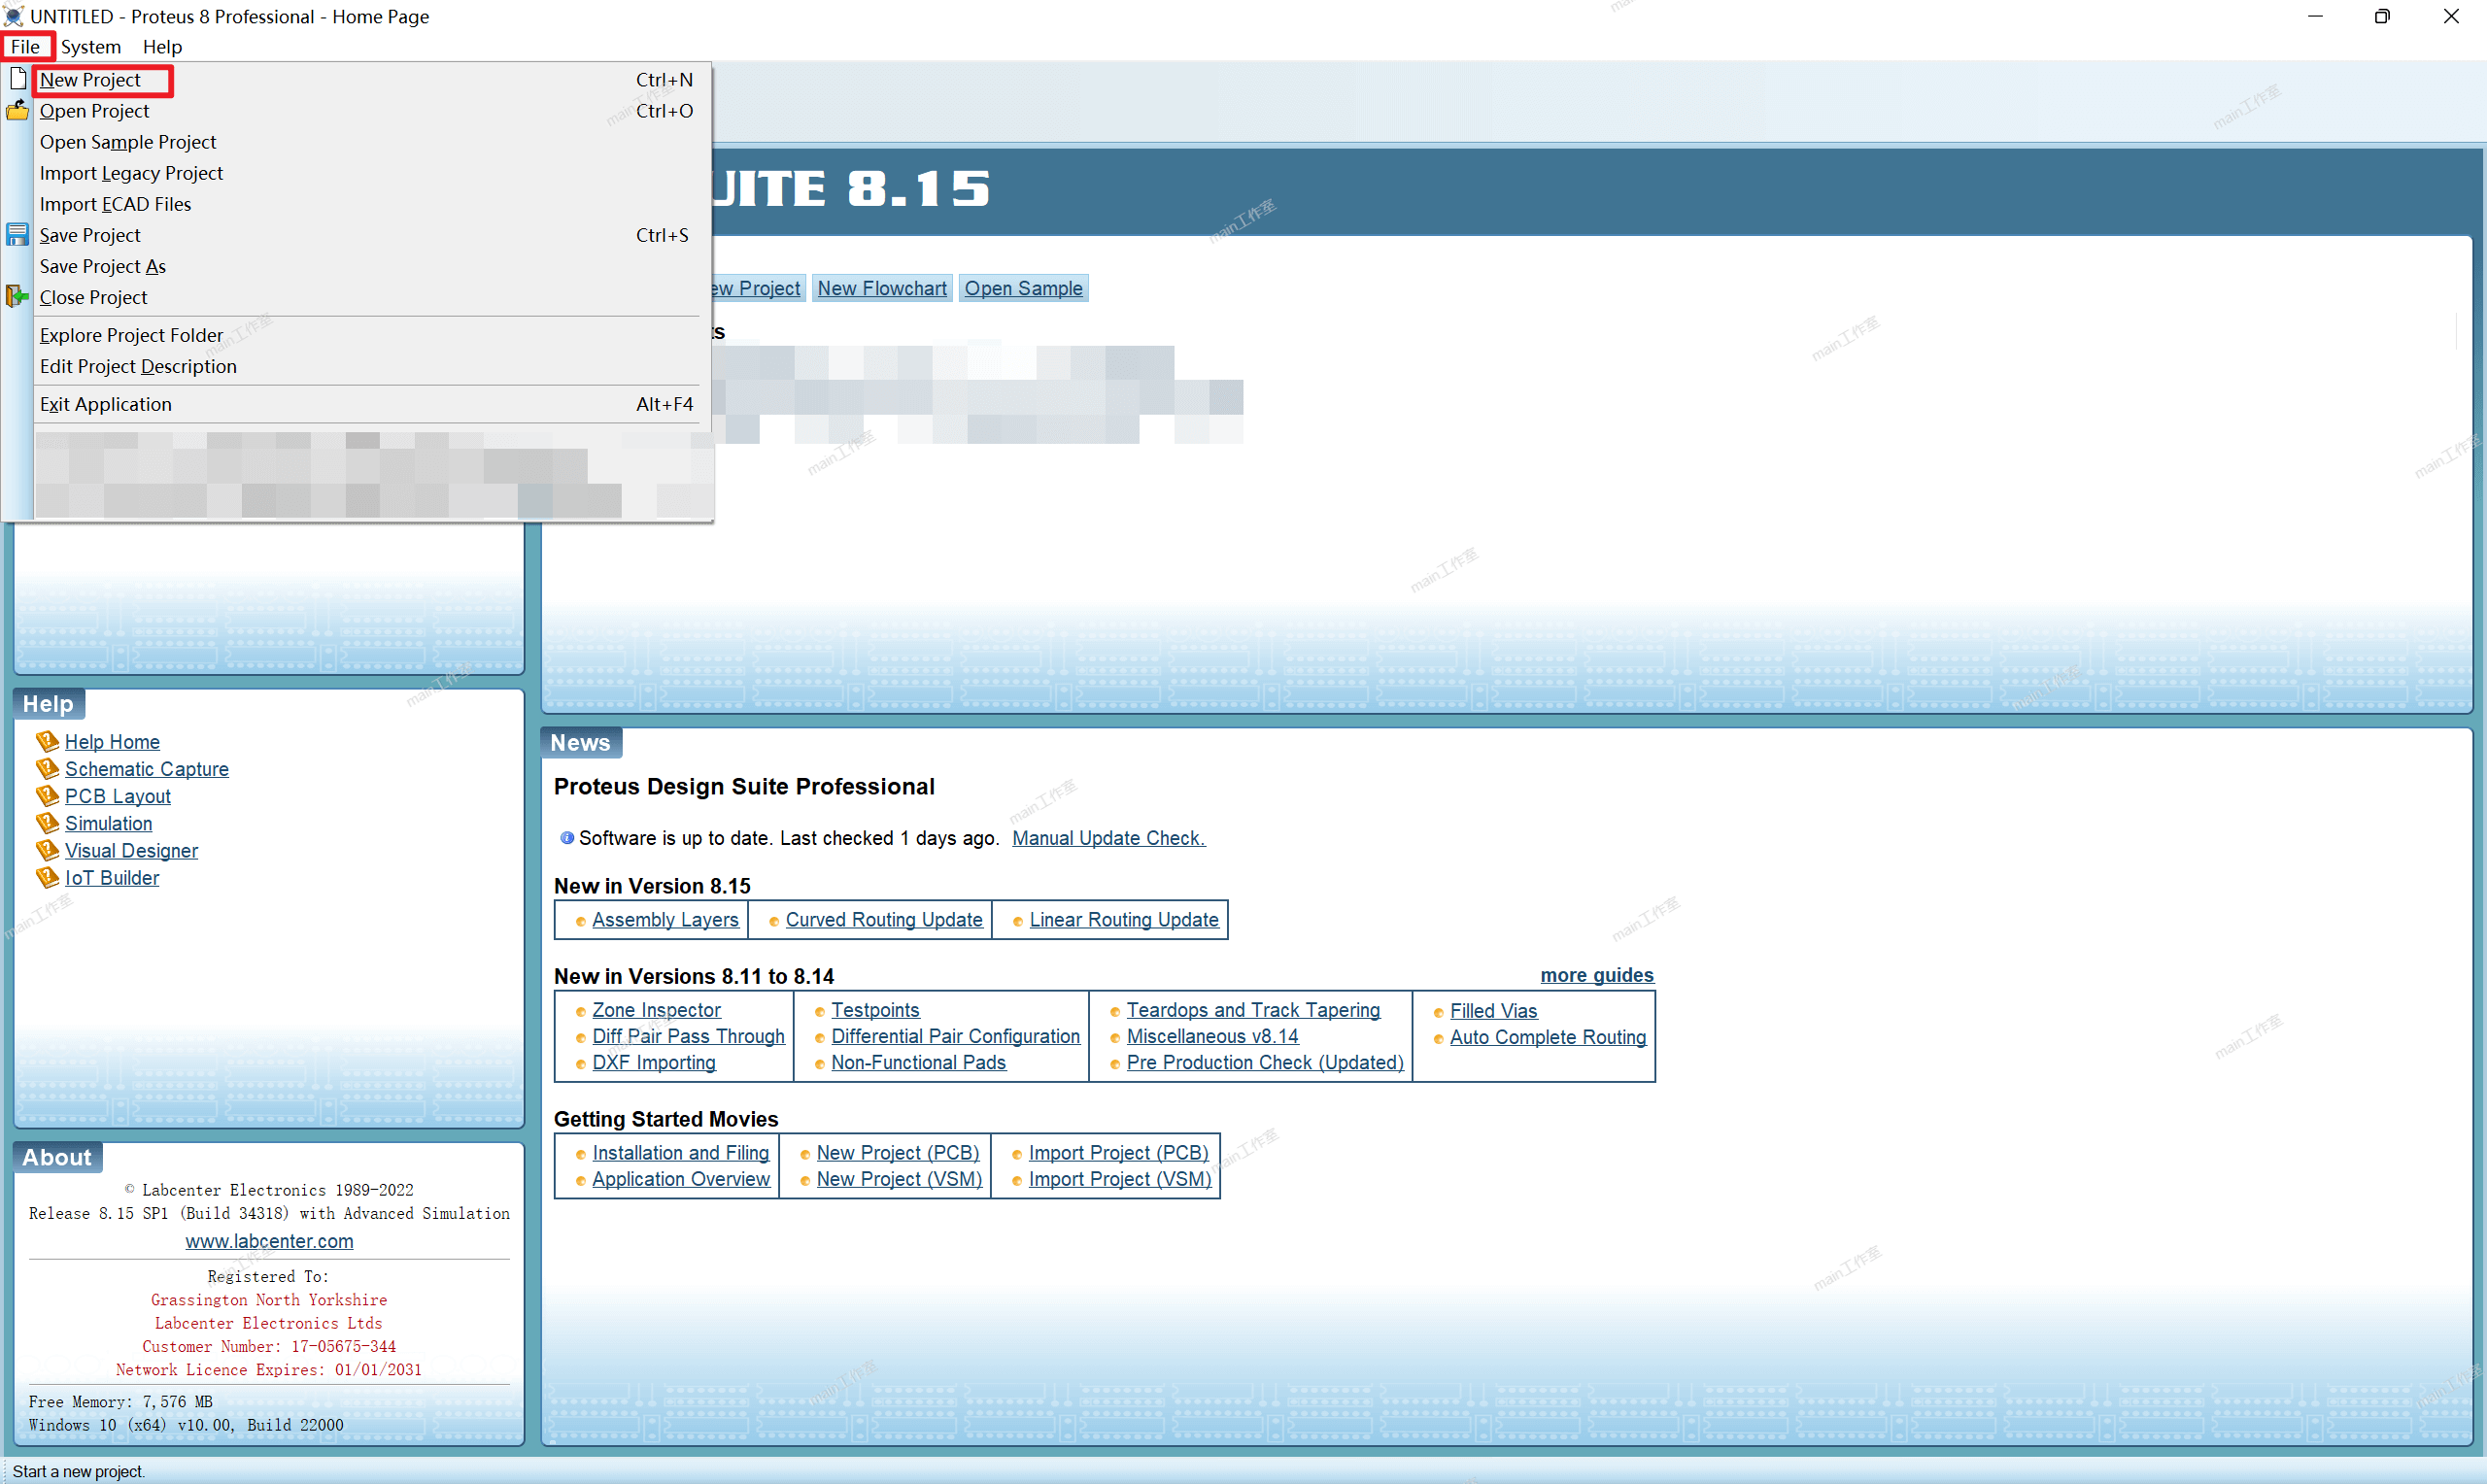Click the New Project page icon

pos(18,79)
